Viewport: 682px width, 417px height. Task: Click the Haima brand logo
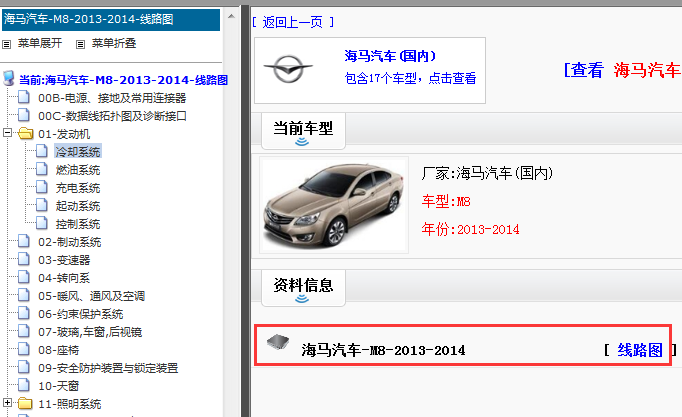288,69
